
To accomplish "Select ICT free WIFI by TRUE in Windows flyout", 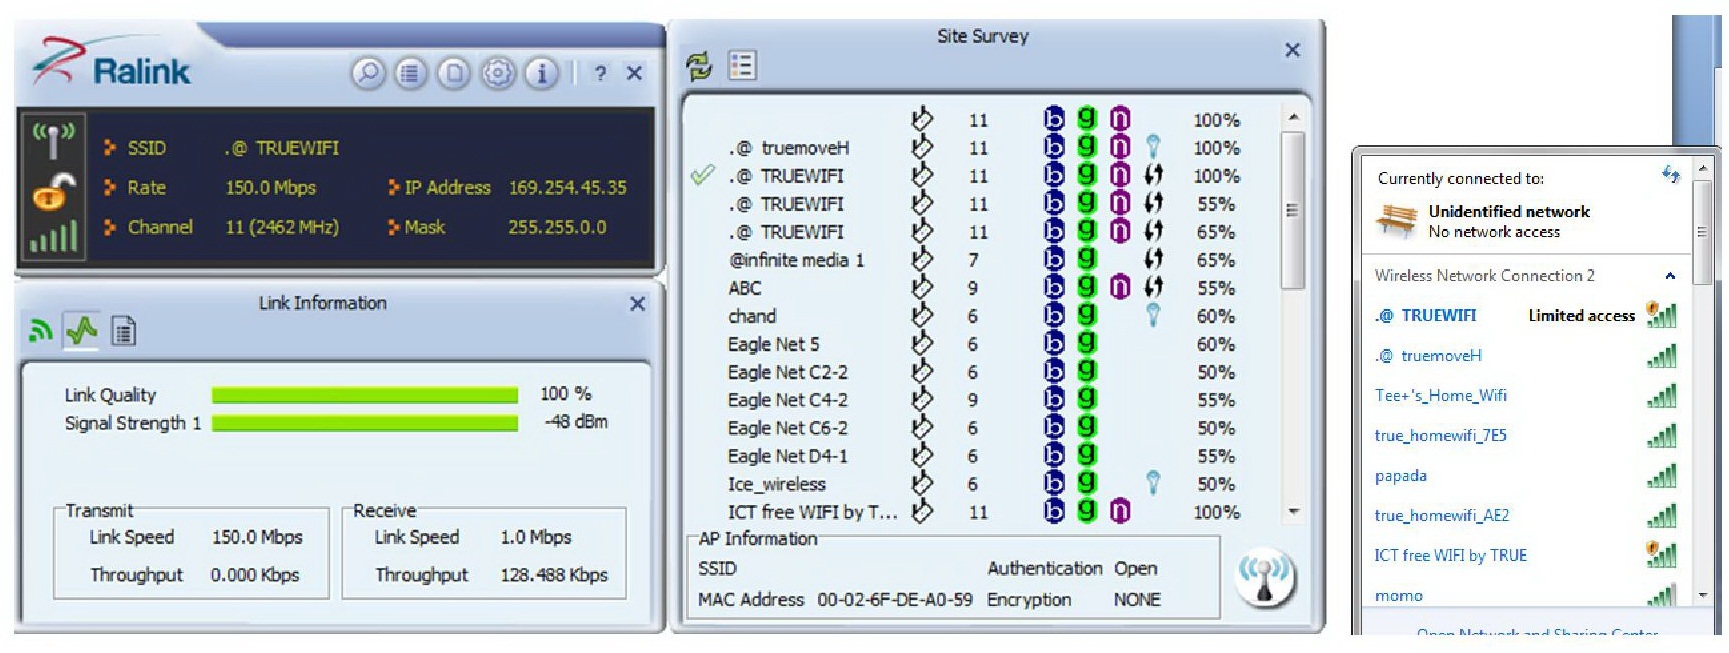I will (1525, 556).
